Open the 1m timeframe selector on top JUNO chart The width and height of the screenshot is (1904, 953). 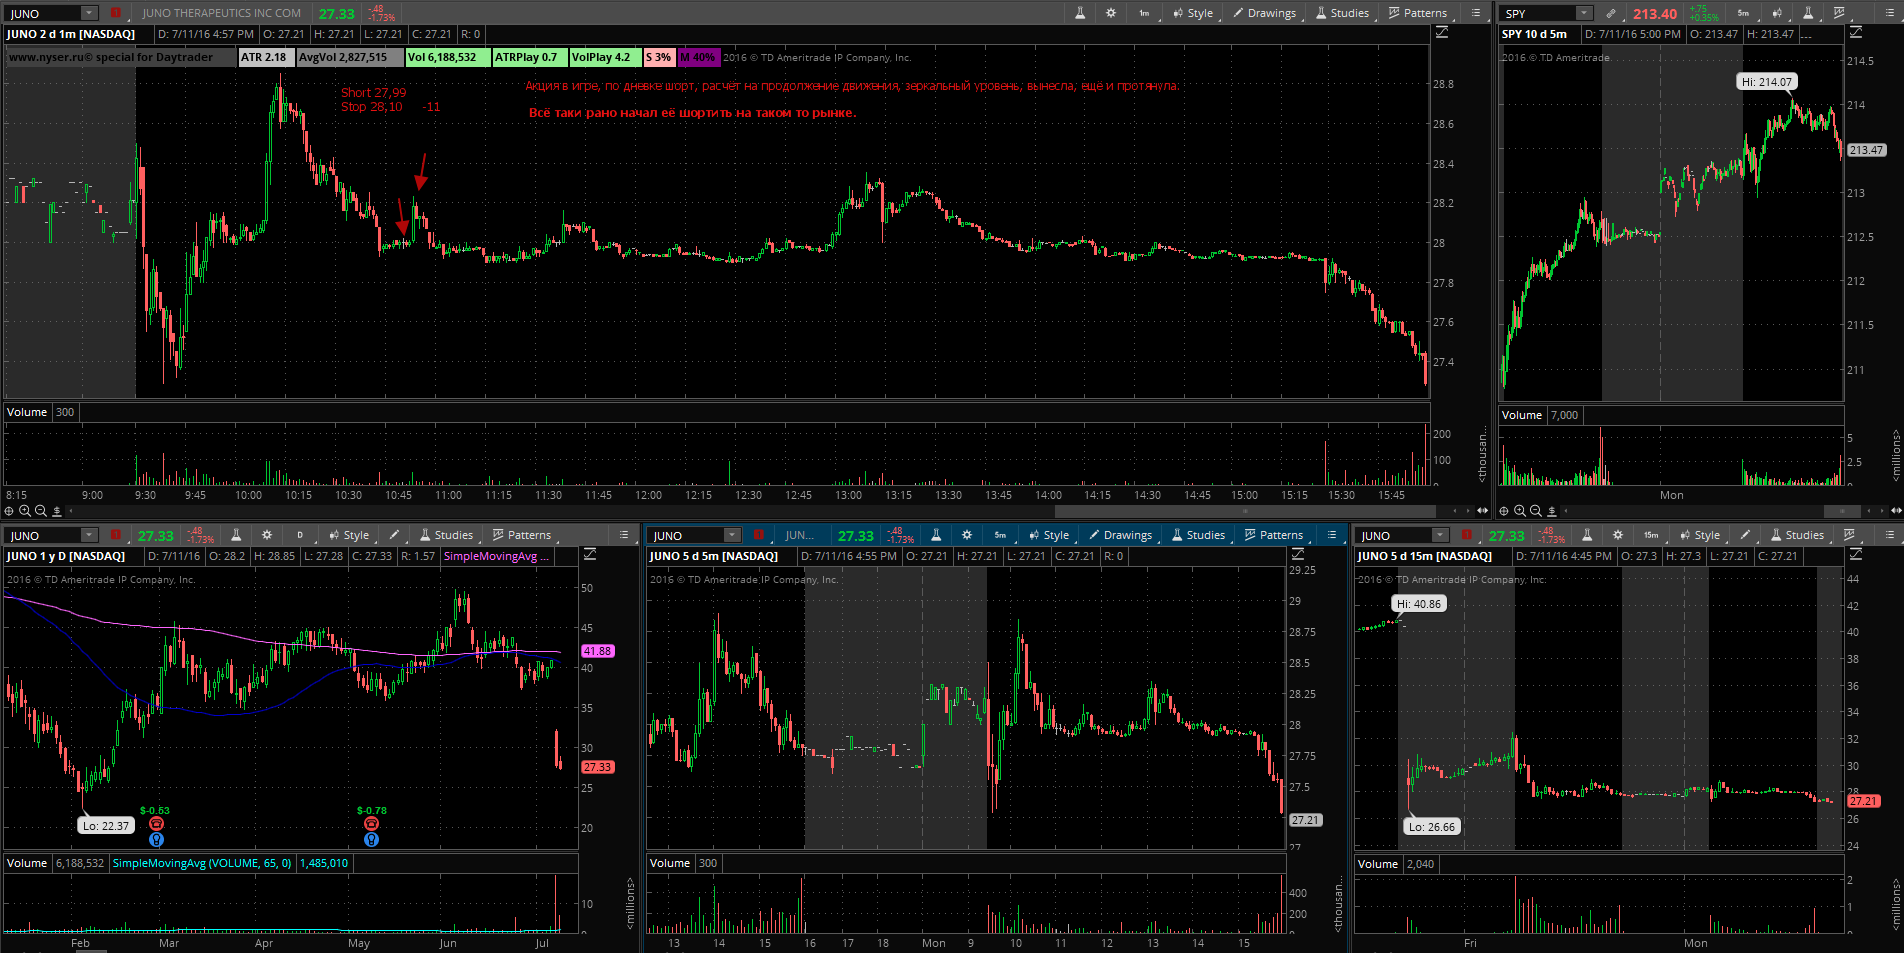coord(1144,13)
